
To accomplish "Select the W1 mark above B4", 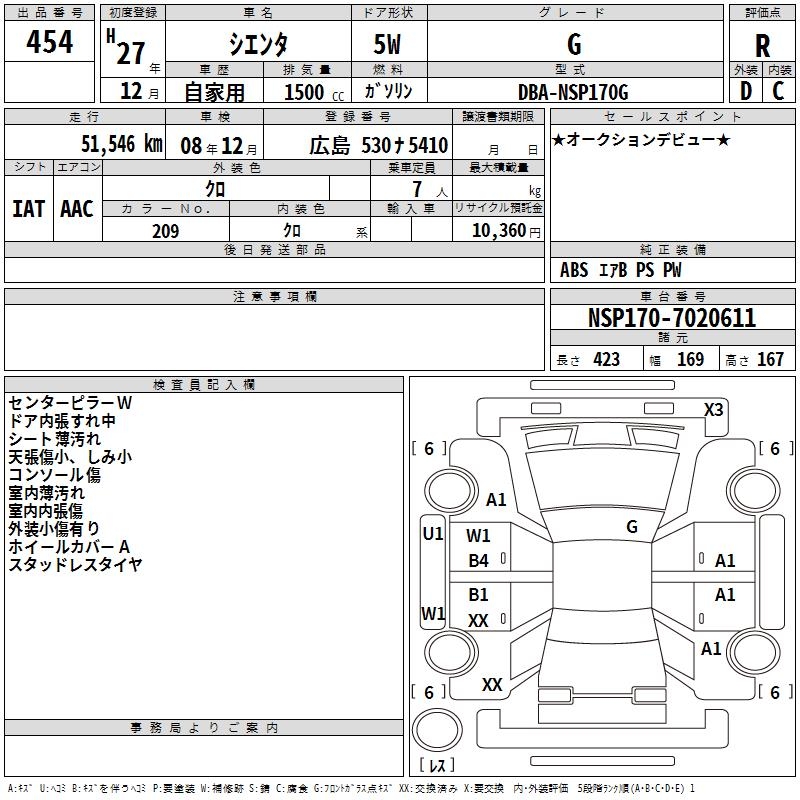I will (x=478, y=536).
